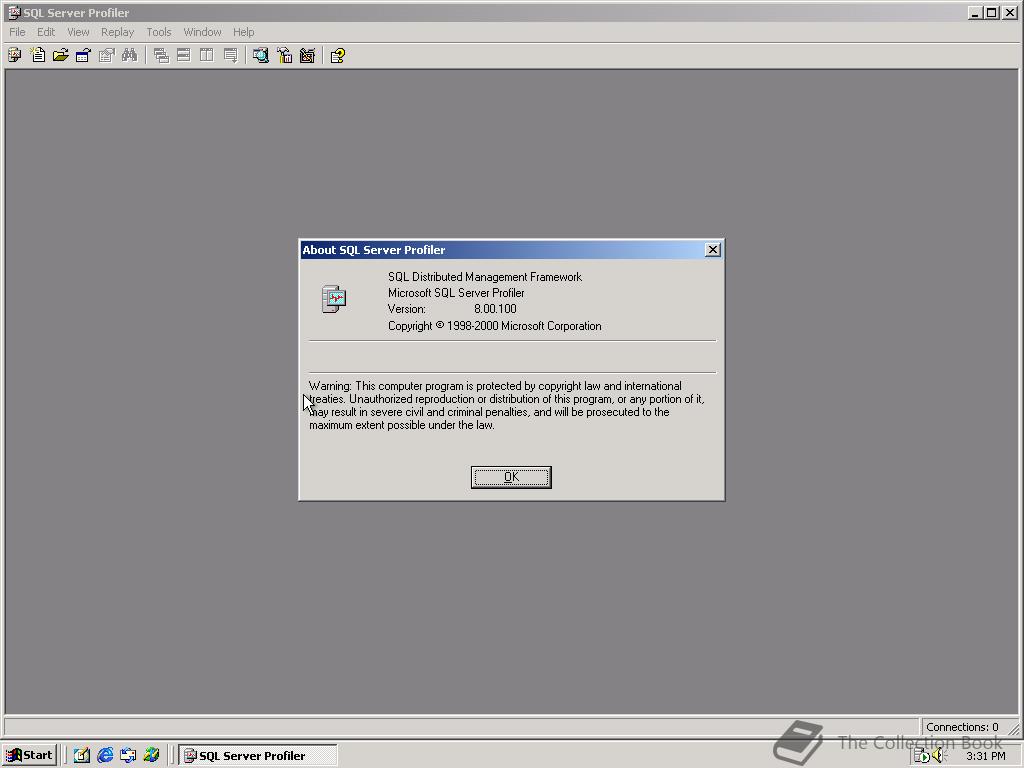Click the 'Version: 8.00.100' text
Image resolution: width=1024 pixels, height=768 pixels.
pos(452,309)
